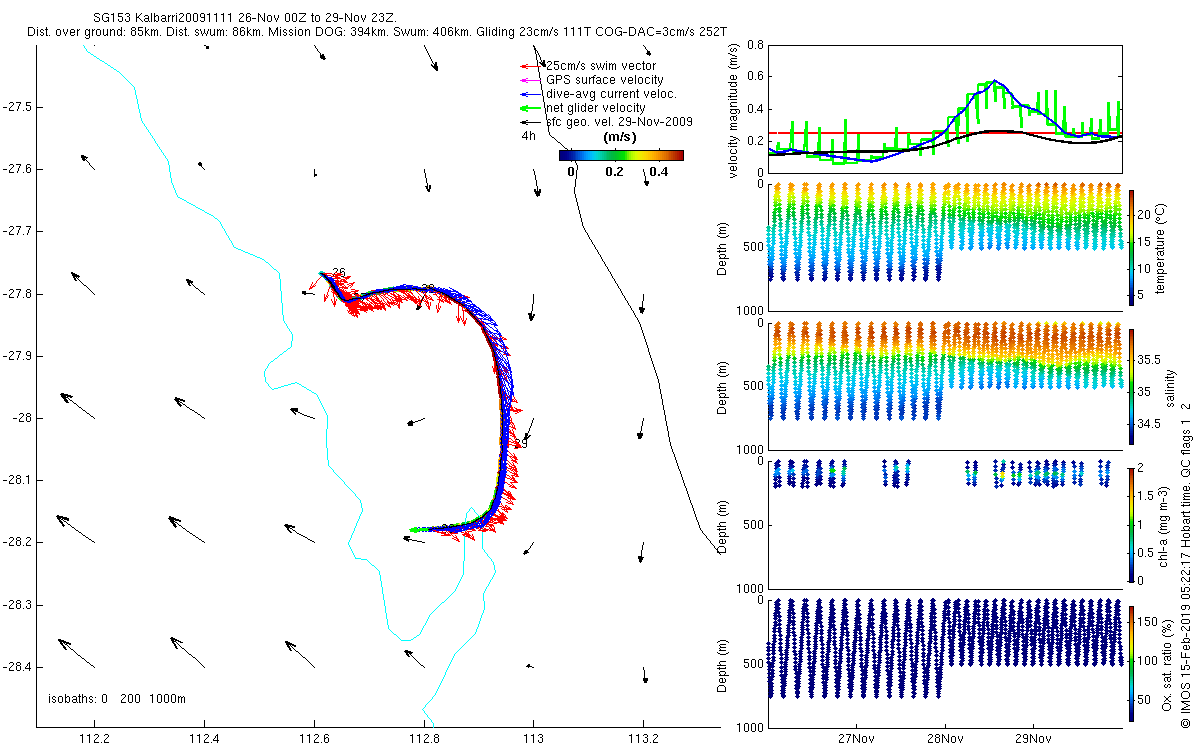Click the '1.5' chl-a colorbar tick
Image resolution: width=1200 pixels, height=750 pixels.
1147,496
